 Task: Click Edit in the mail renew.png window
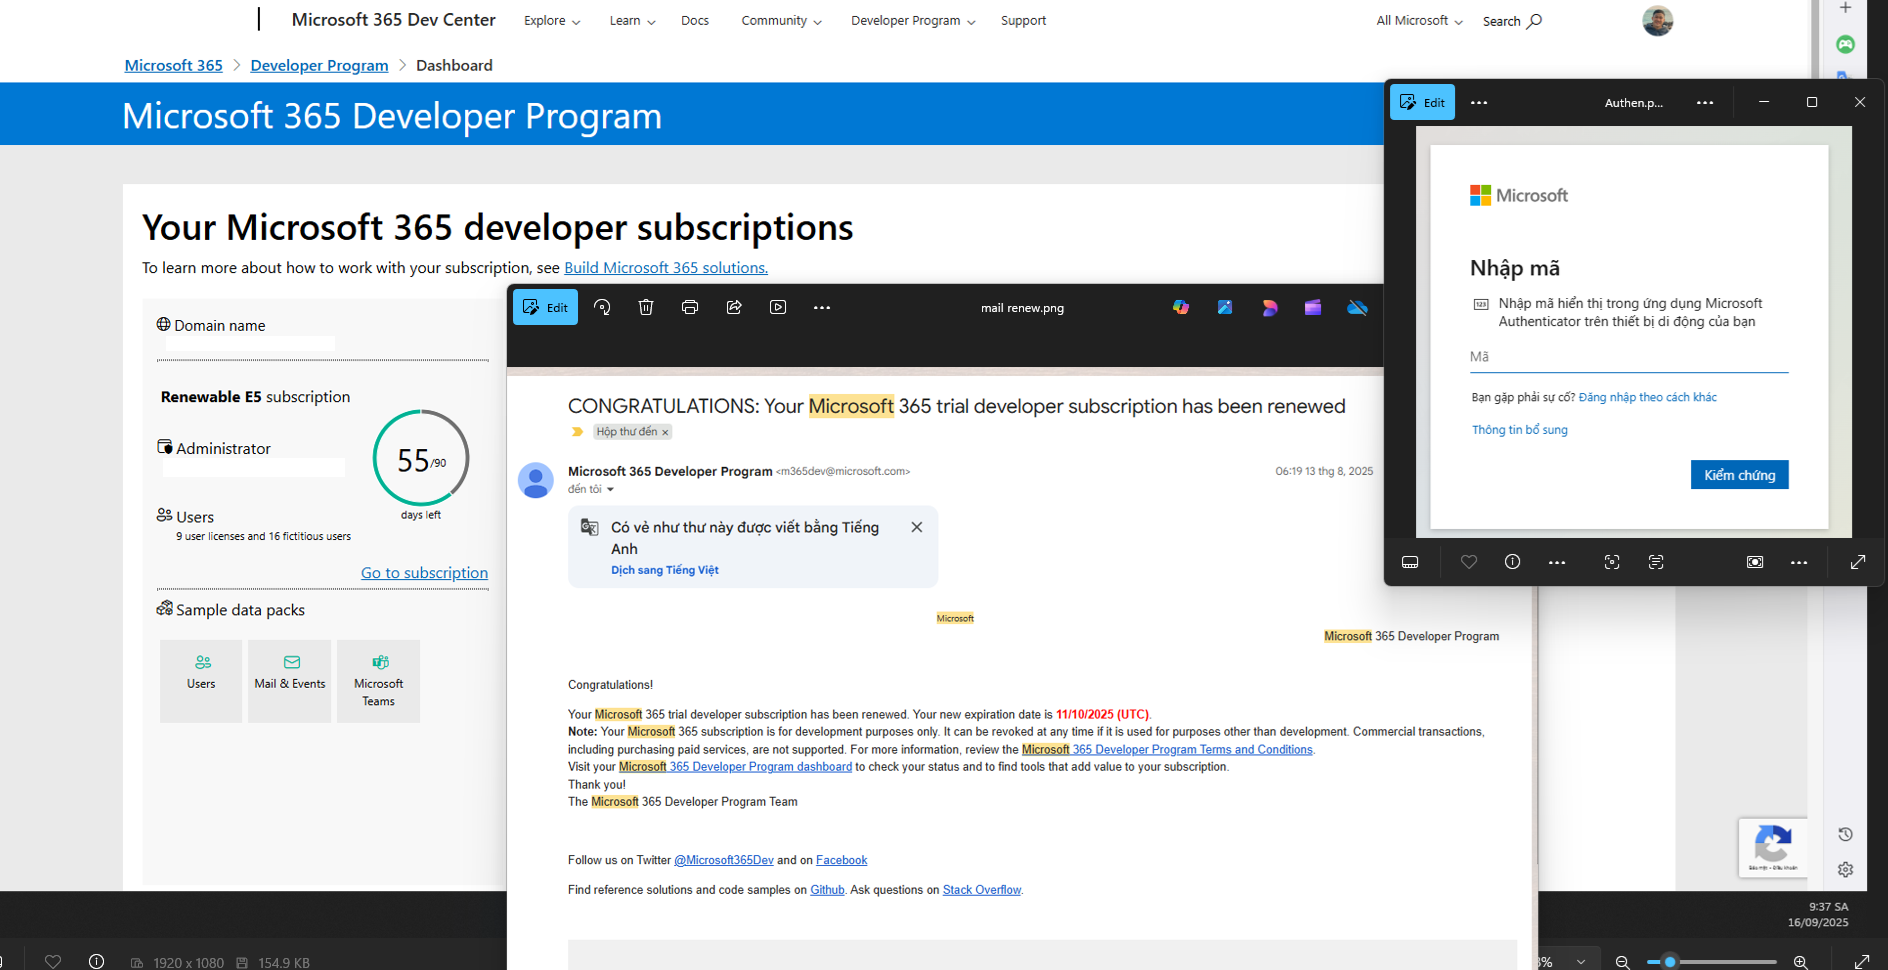pyautogui.click(x=545, y=307)
